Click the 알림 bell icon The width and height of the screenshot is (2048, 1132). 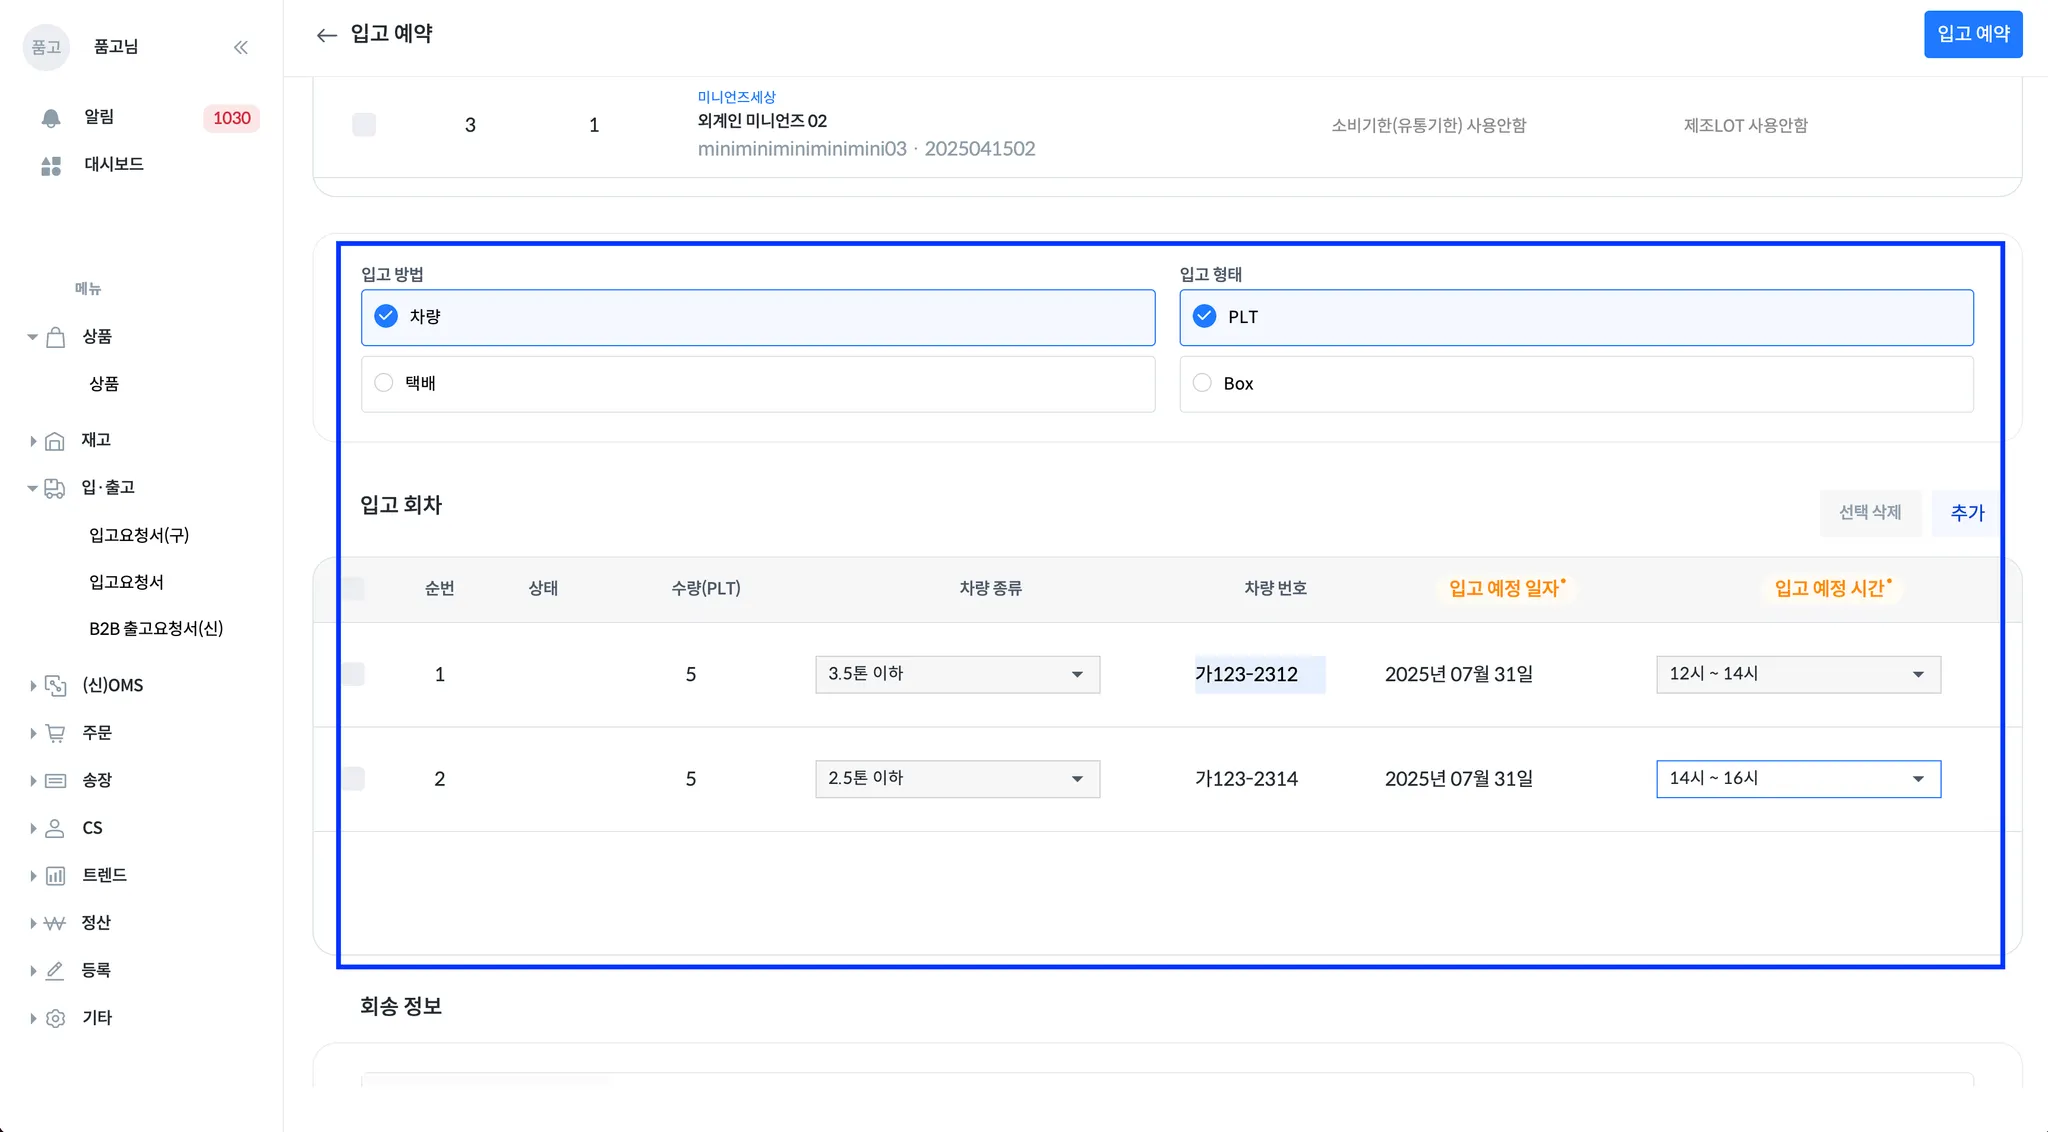(51, 118)
